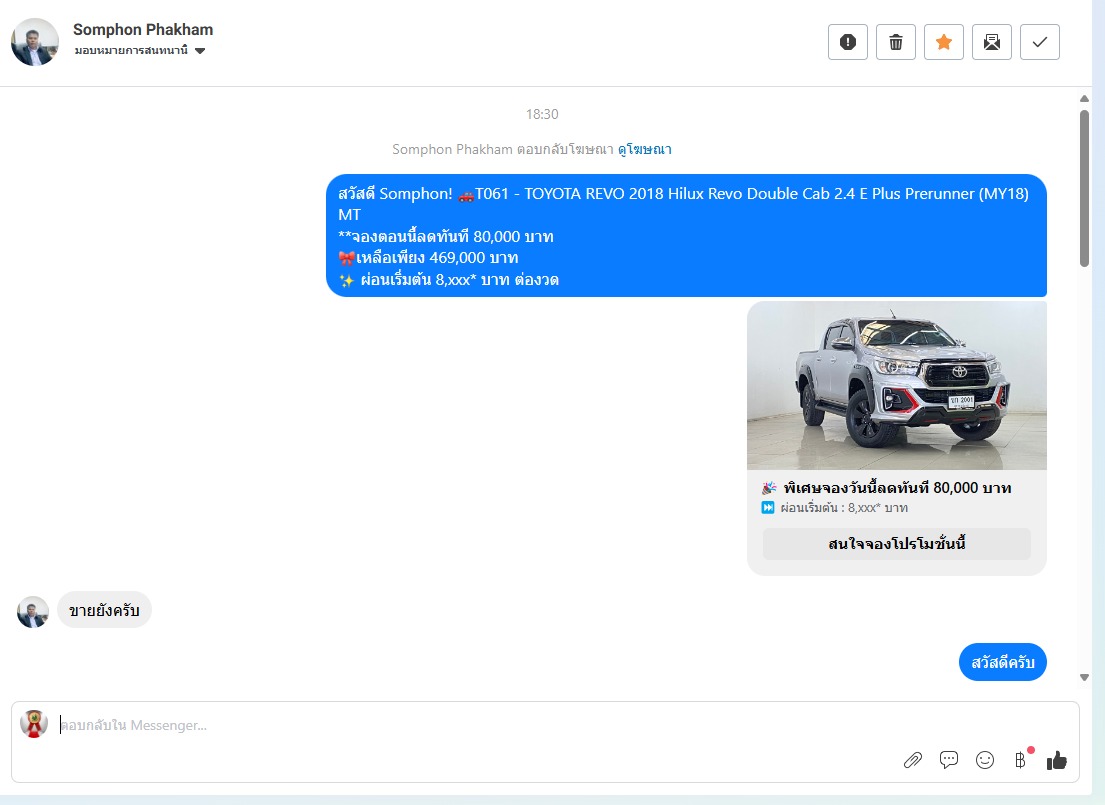Open emoji picker smiley icon
Image resolution: width=1105 pixels, height=805 pixels.
click(x=984, y=760)
